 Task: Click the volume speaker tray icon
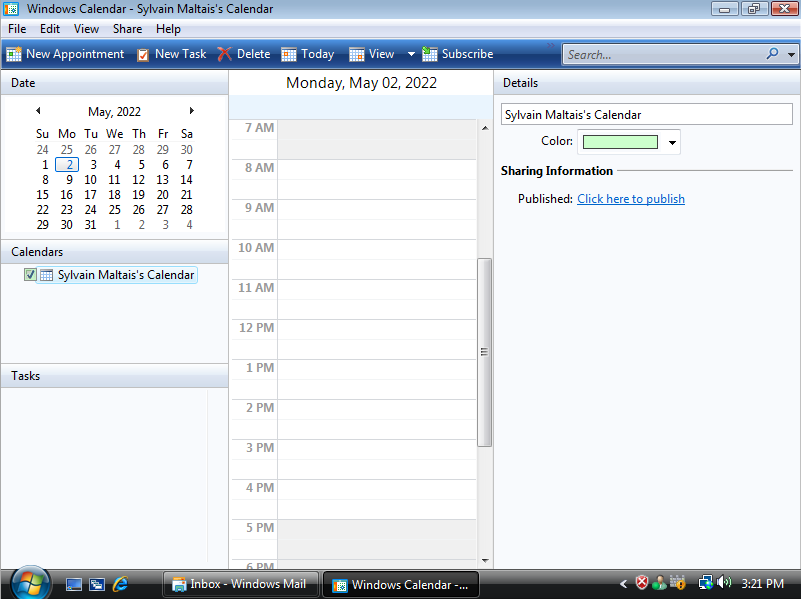click(724, 583)
